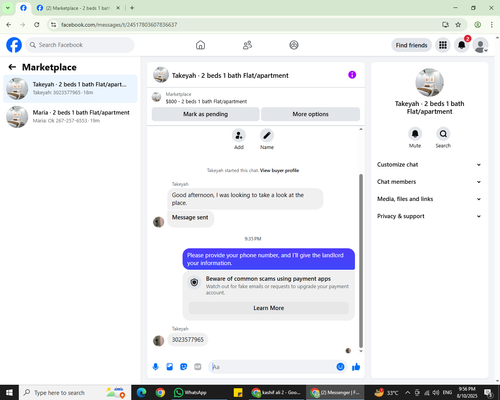500x400 pixels.
Task: View site information icon in address bar
Action: click(53, 24)
